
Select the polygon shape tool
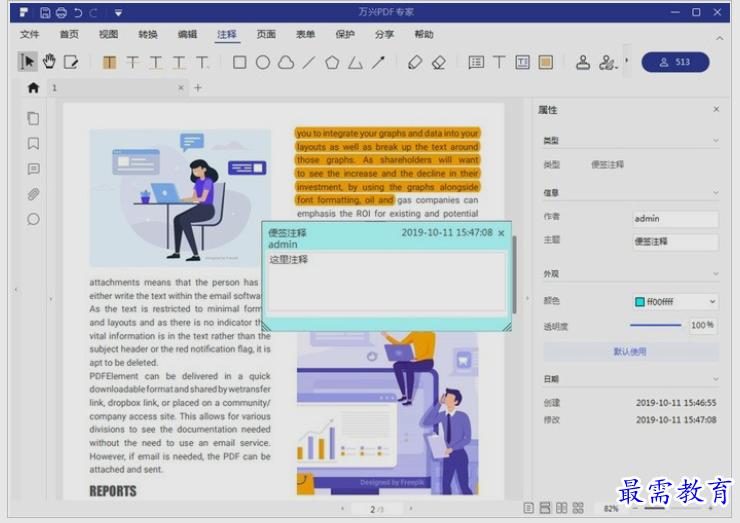[332, 62]
